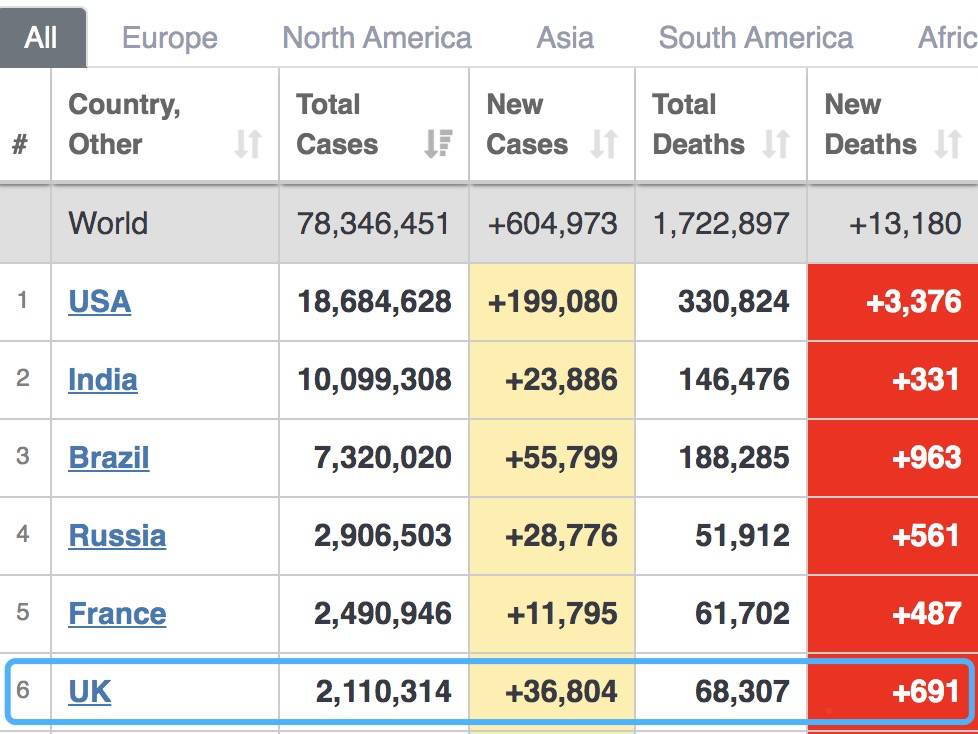The image size is (978, 734).
Task: Show the South America tab
Action: tap(755, 38)
